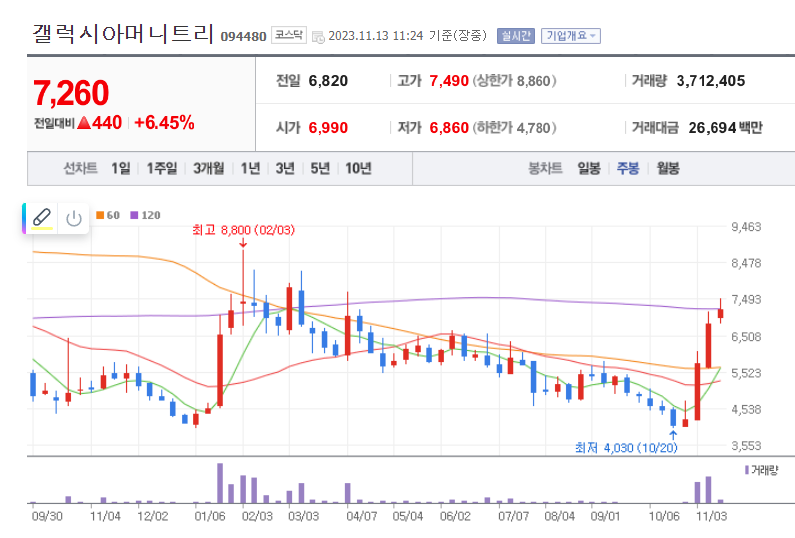This screenshot has width=795, height=538.
Task: Select the 1일 line chart tab
Action: [121, 168]
